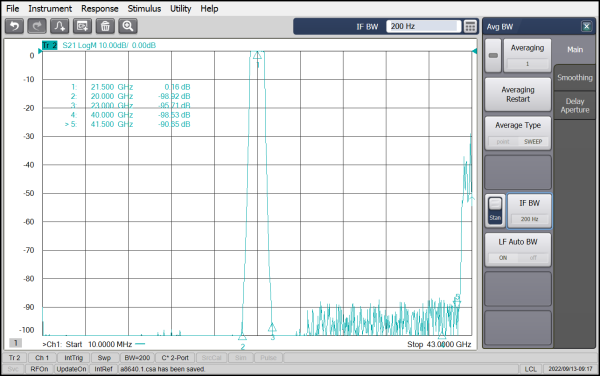Add a new trace using toolbar icon
This screenshot has height=376, width=600.
click(x=60, y=26)
